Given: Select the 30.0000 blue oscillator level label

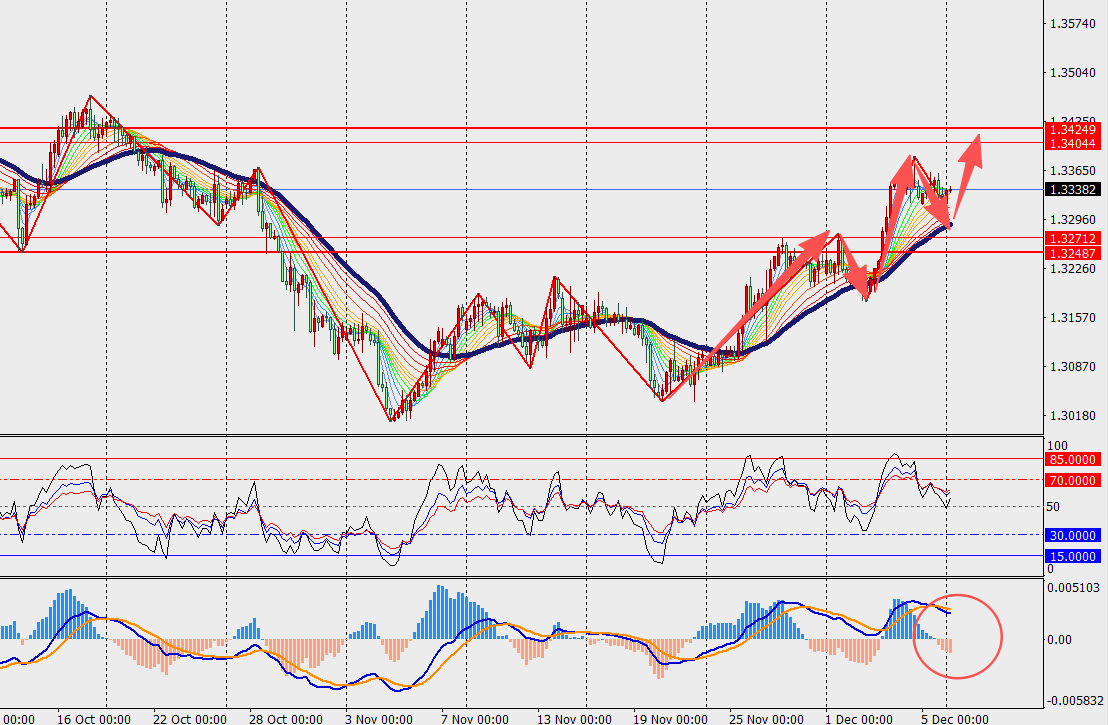Looking at the screenshot, I should coord(1072,535).
